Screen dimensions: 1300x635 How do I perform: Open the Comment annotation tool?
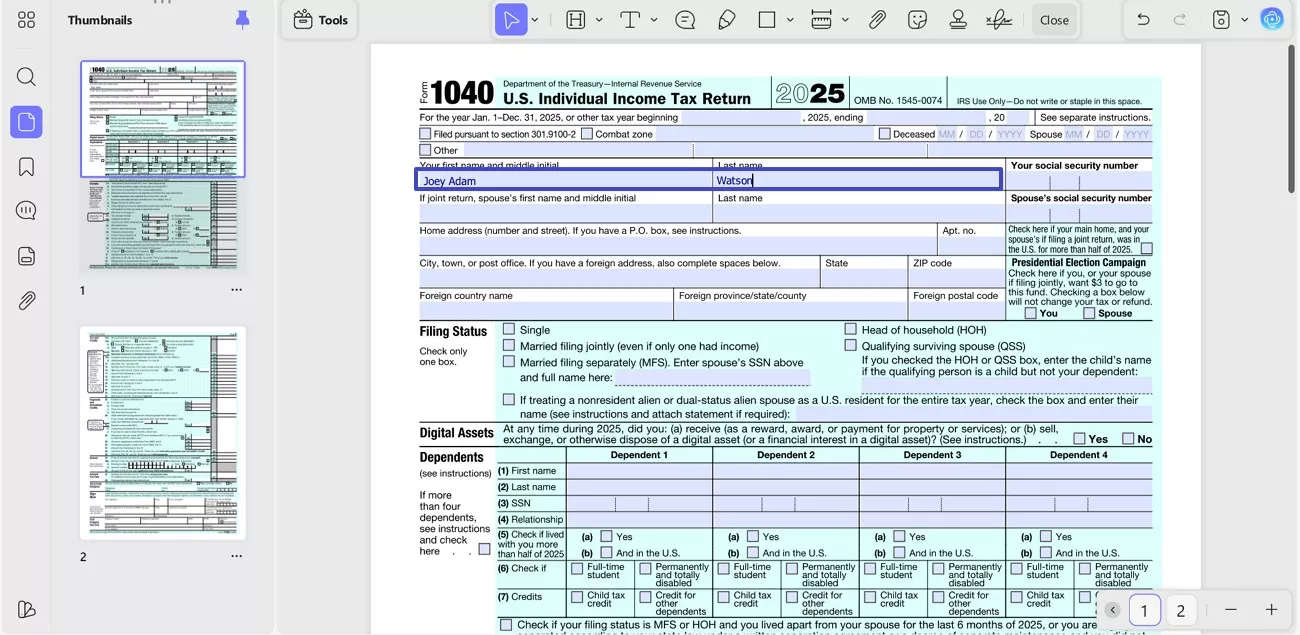tap(685, 19)
